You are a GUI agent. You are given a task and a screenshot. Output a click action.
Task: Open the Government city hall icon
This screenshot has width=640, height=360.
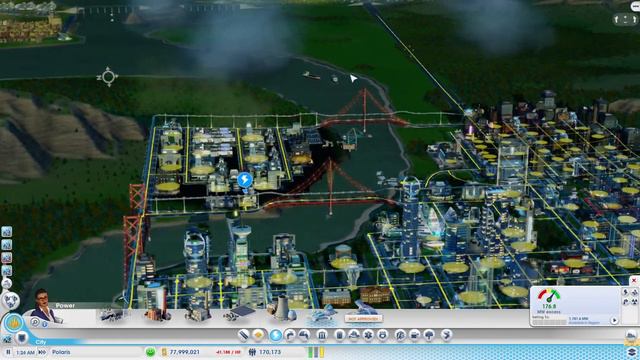point(322,336)
